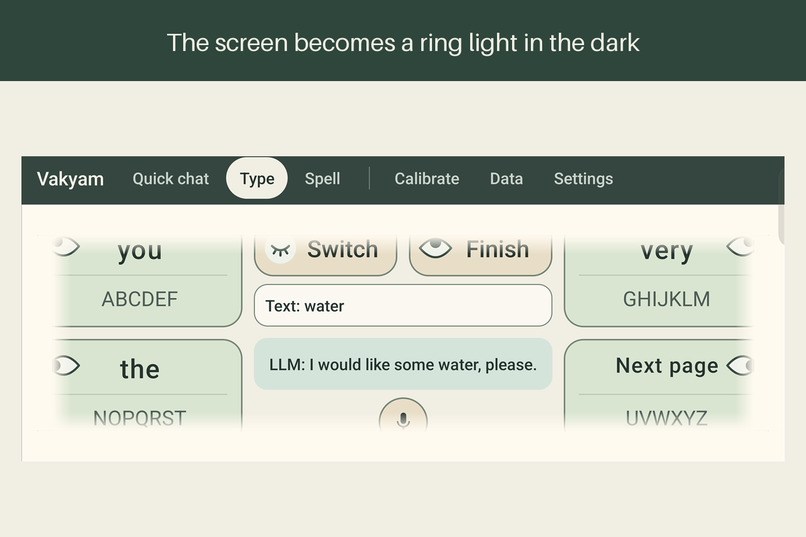
Task: Click the NOPQRST letter group text
Action: [140, 418]
